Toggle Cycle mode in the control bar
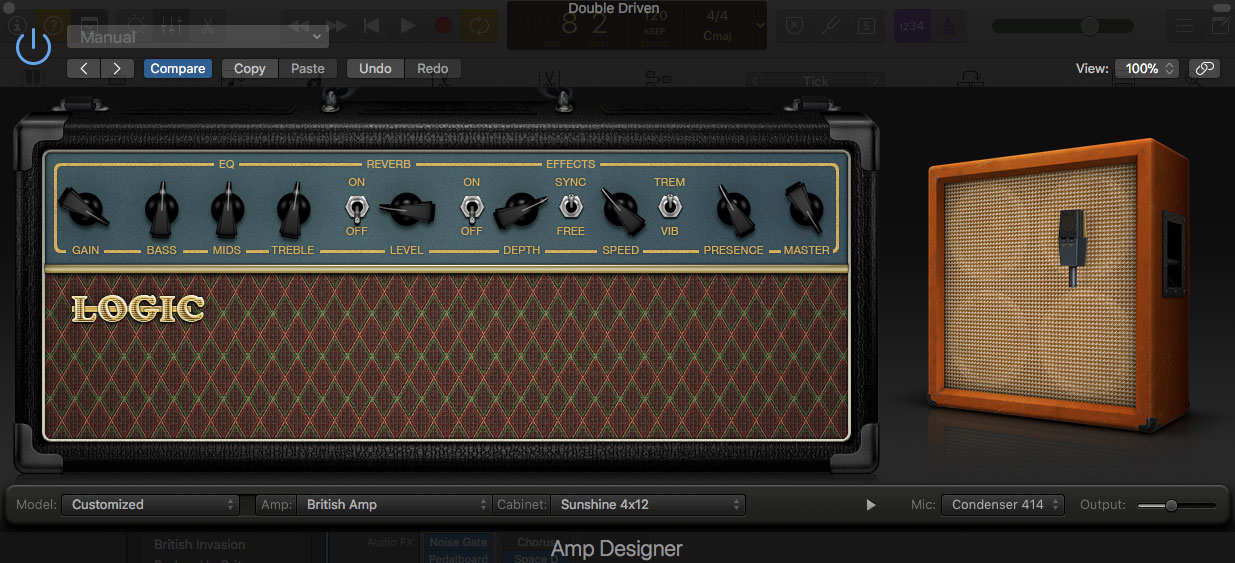 (478, 26)
